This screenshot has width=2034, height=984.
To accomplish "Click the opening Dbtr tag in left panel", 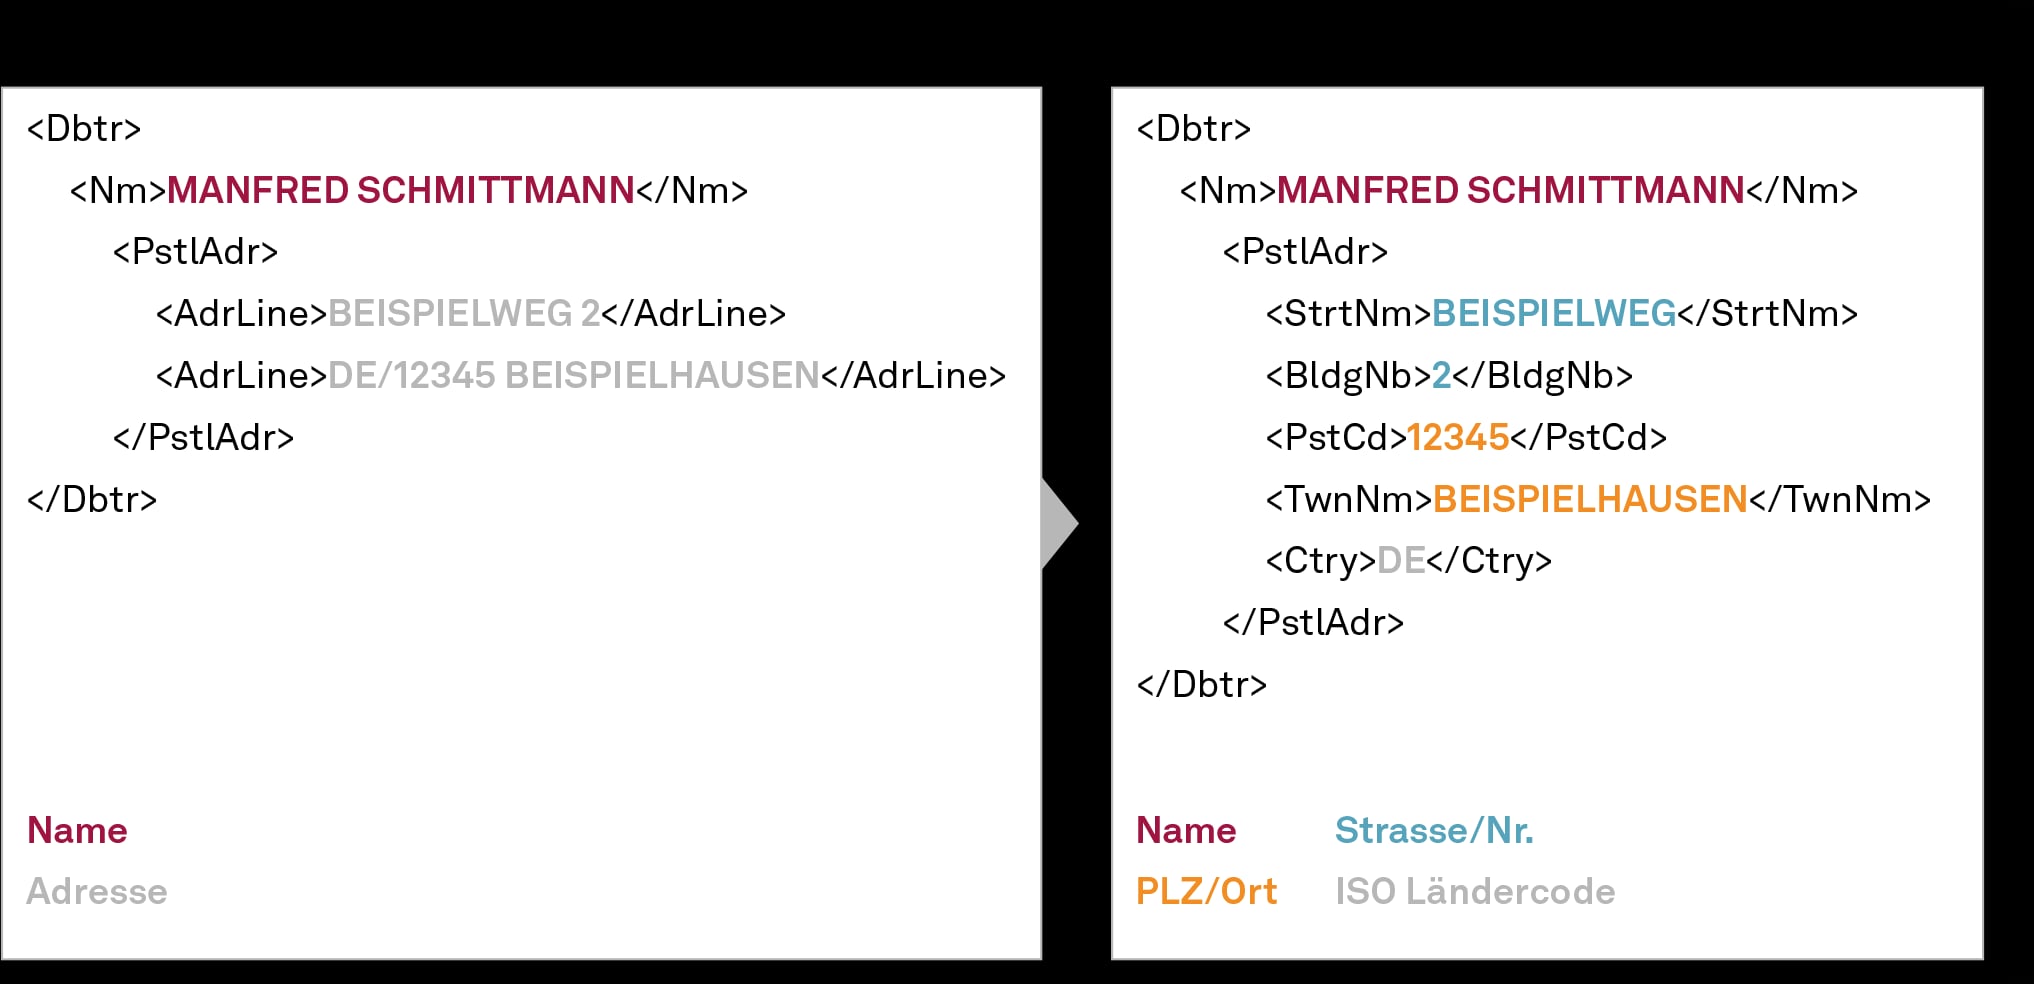I will (x=84, y=129).
